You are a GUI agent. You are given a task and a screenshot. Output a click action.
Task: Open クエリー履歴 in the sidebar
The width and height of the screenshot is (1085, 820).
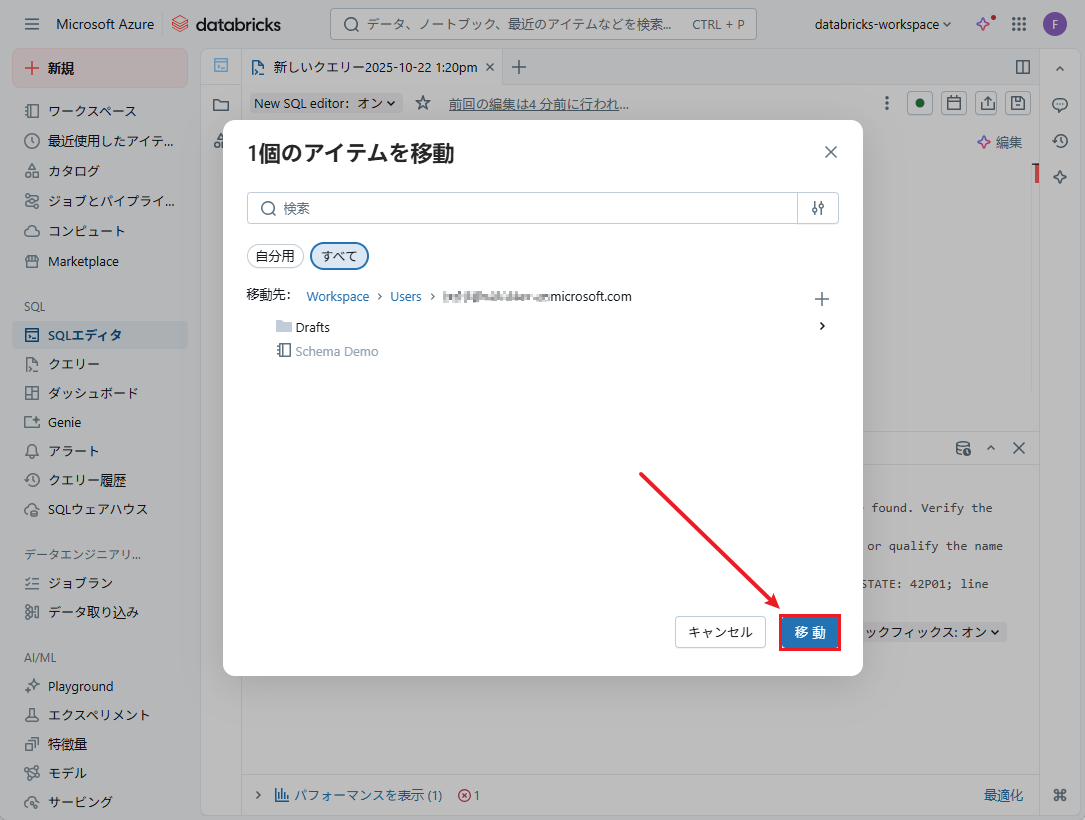tap(87, 480)
